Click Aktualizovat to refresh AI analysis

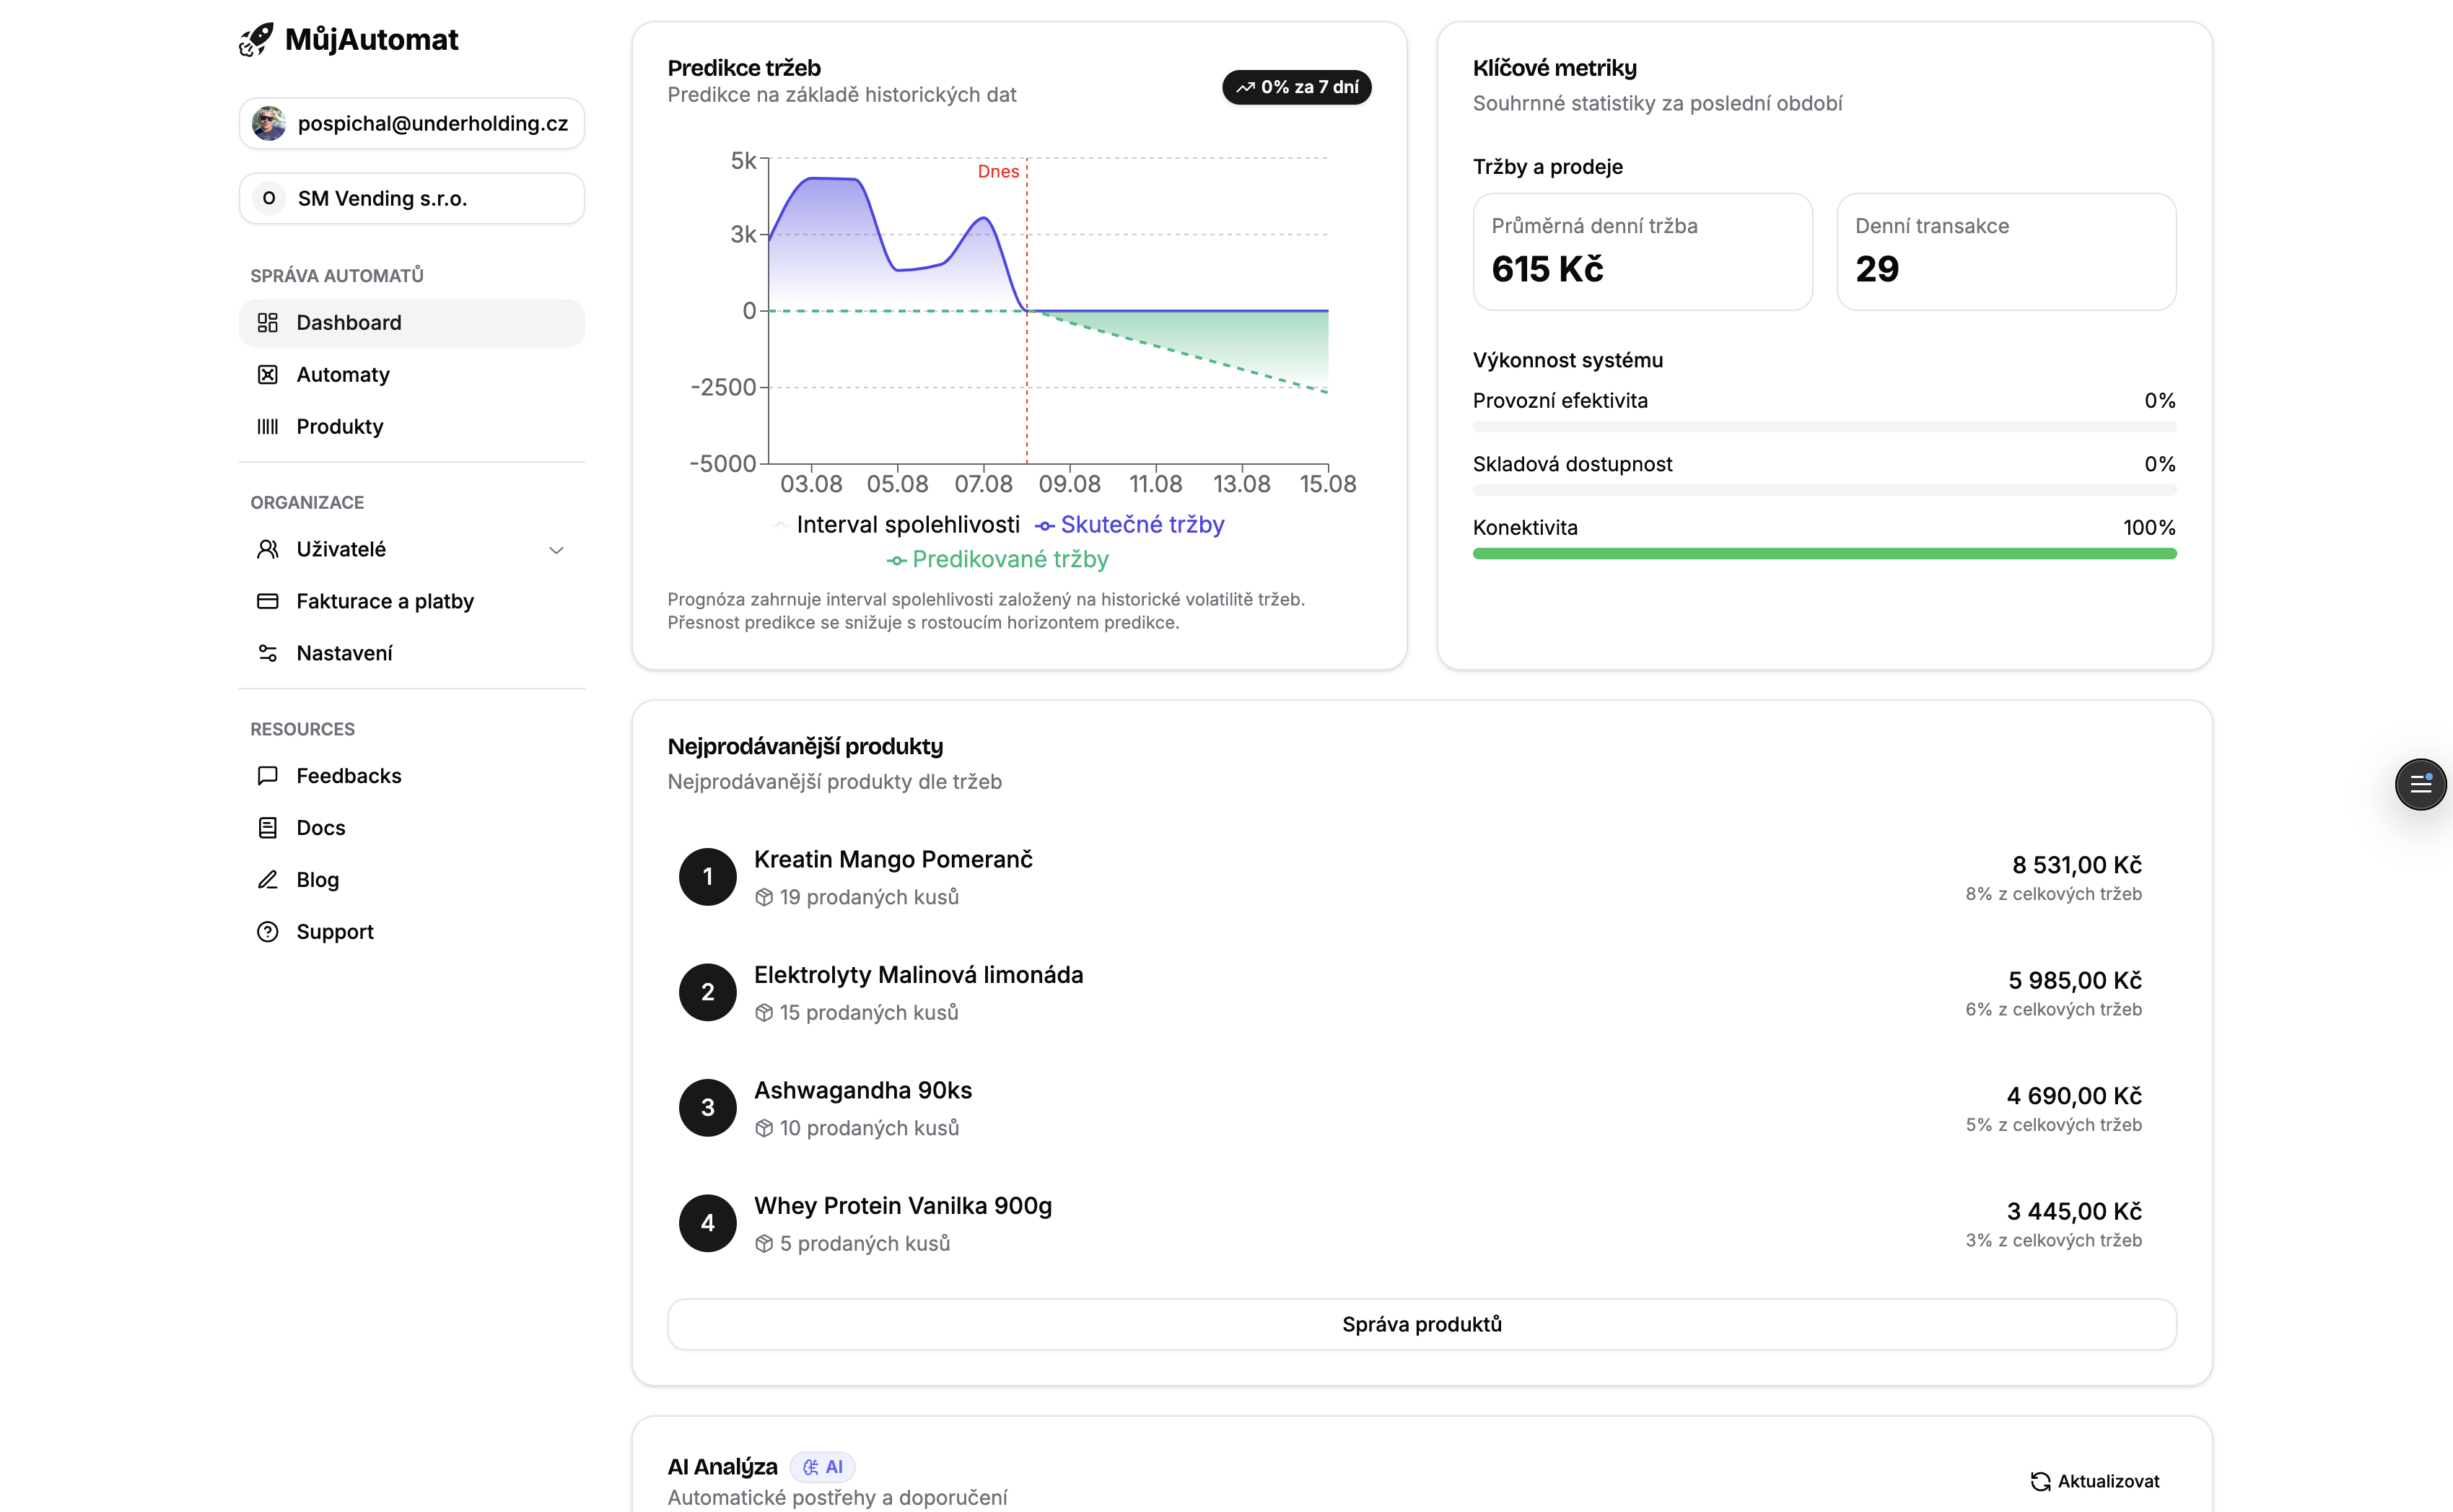(x=2094, y=1481)
